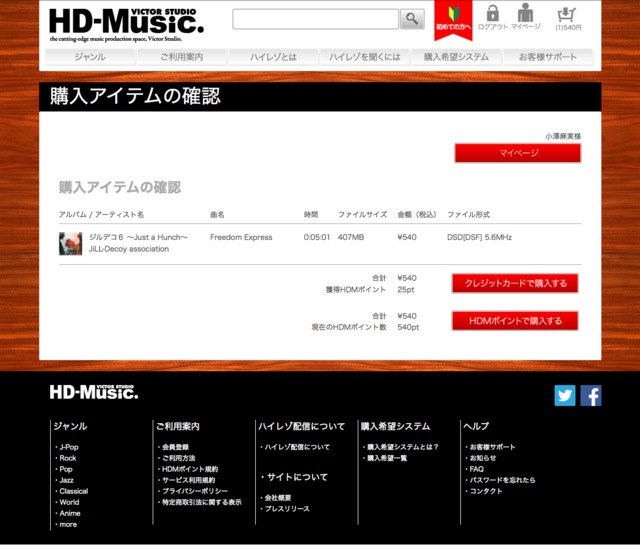Screen dimensions: 640x545
Task: Click the red マイページ button
Action: 518,153
